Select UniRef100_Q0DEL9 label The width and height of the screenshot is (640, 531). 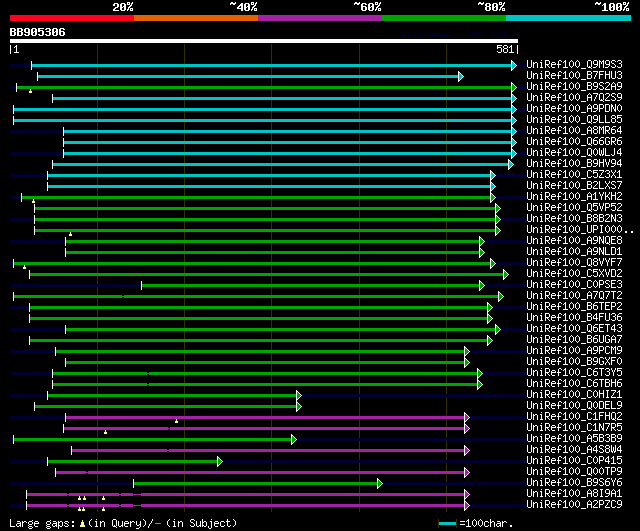pos(574,406)
